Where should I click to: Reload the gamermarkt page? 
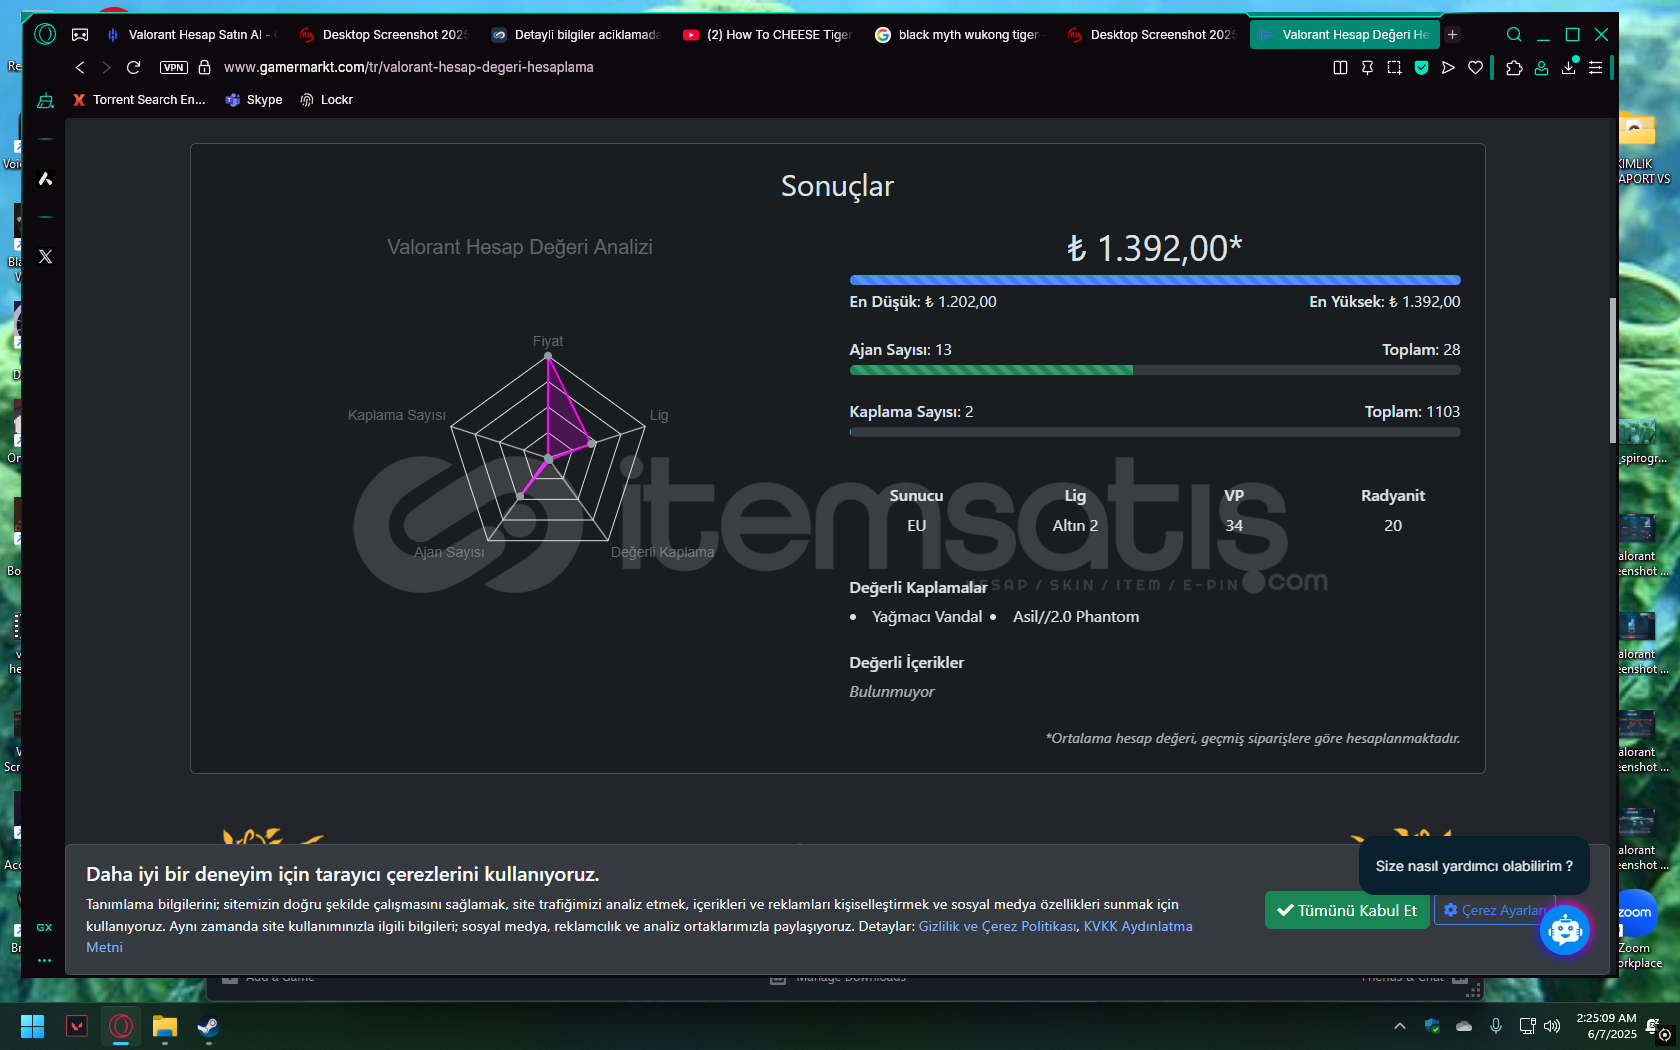[133, 67]
